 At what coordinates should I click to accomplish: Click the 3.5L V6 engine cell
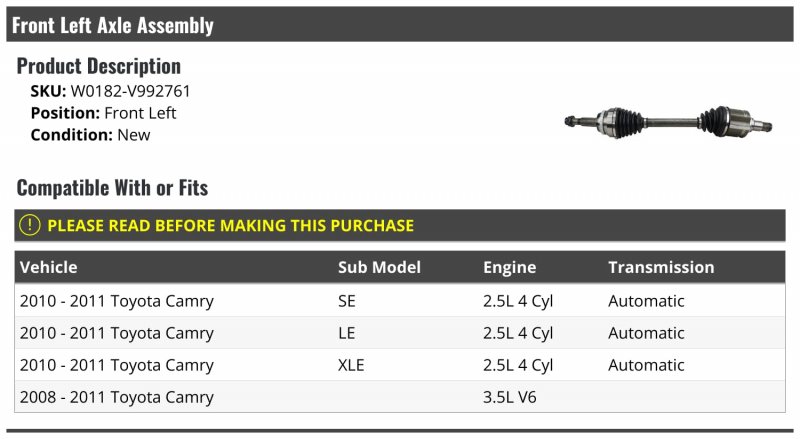click(x=509, y=397)
